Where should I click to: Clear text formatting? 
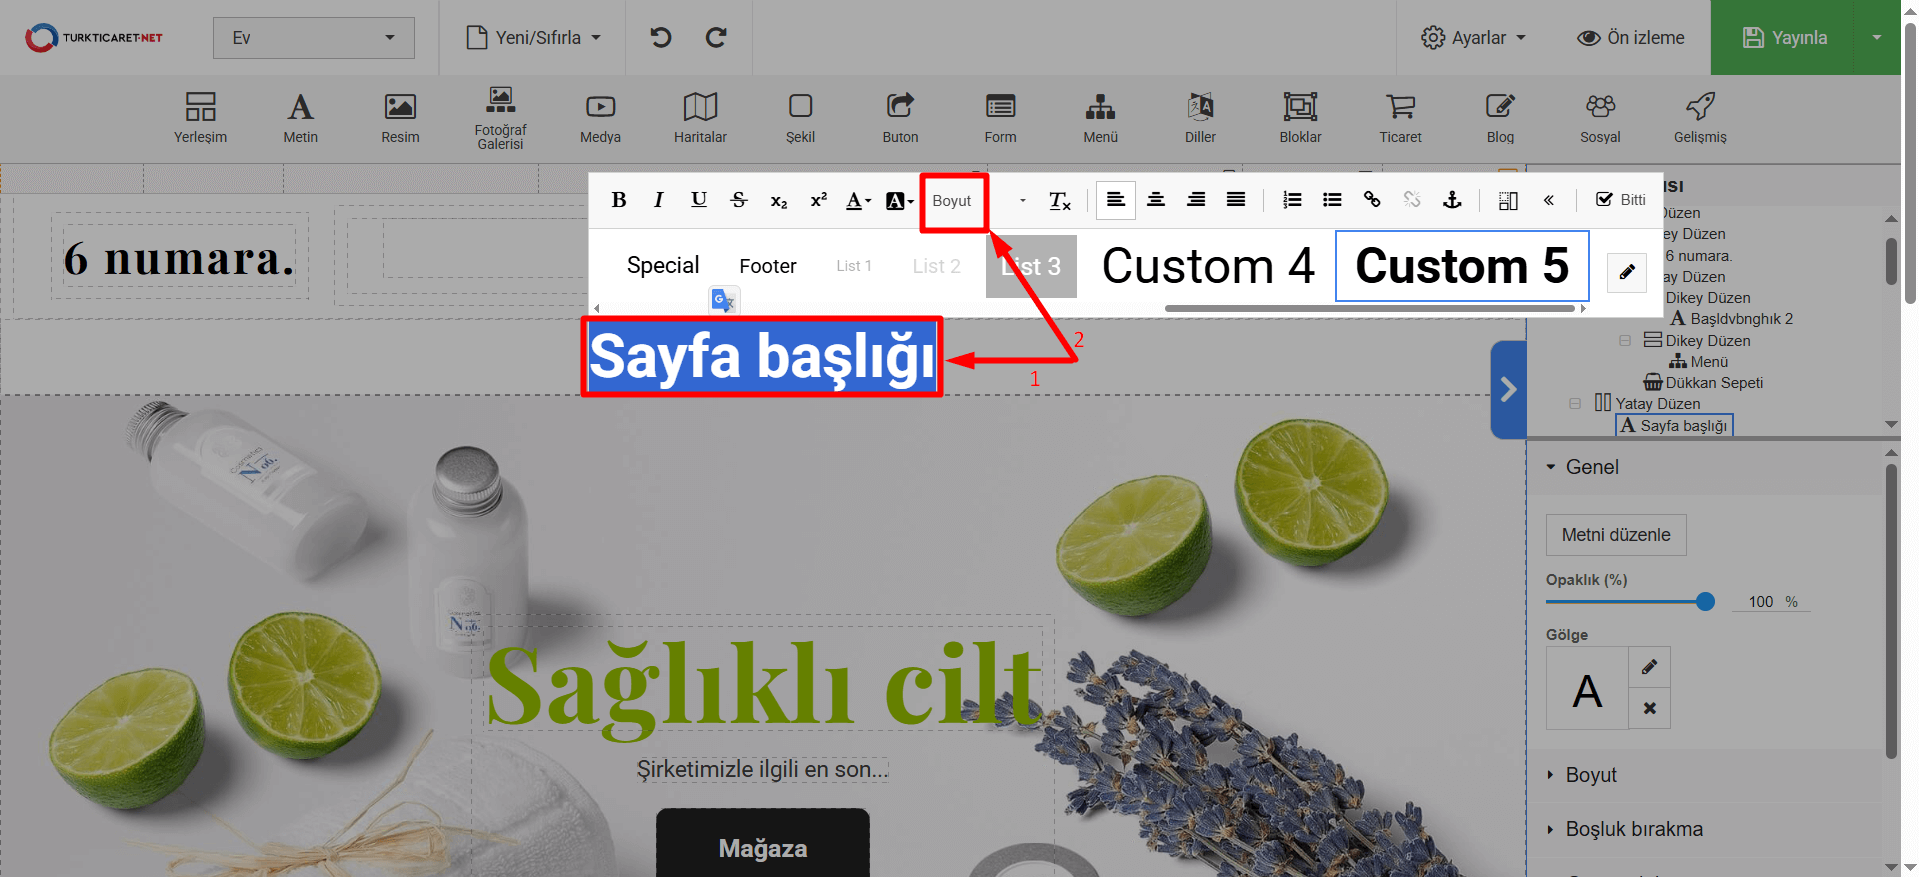pos(1060,200)
